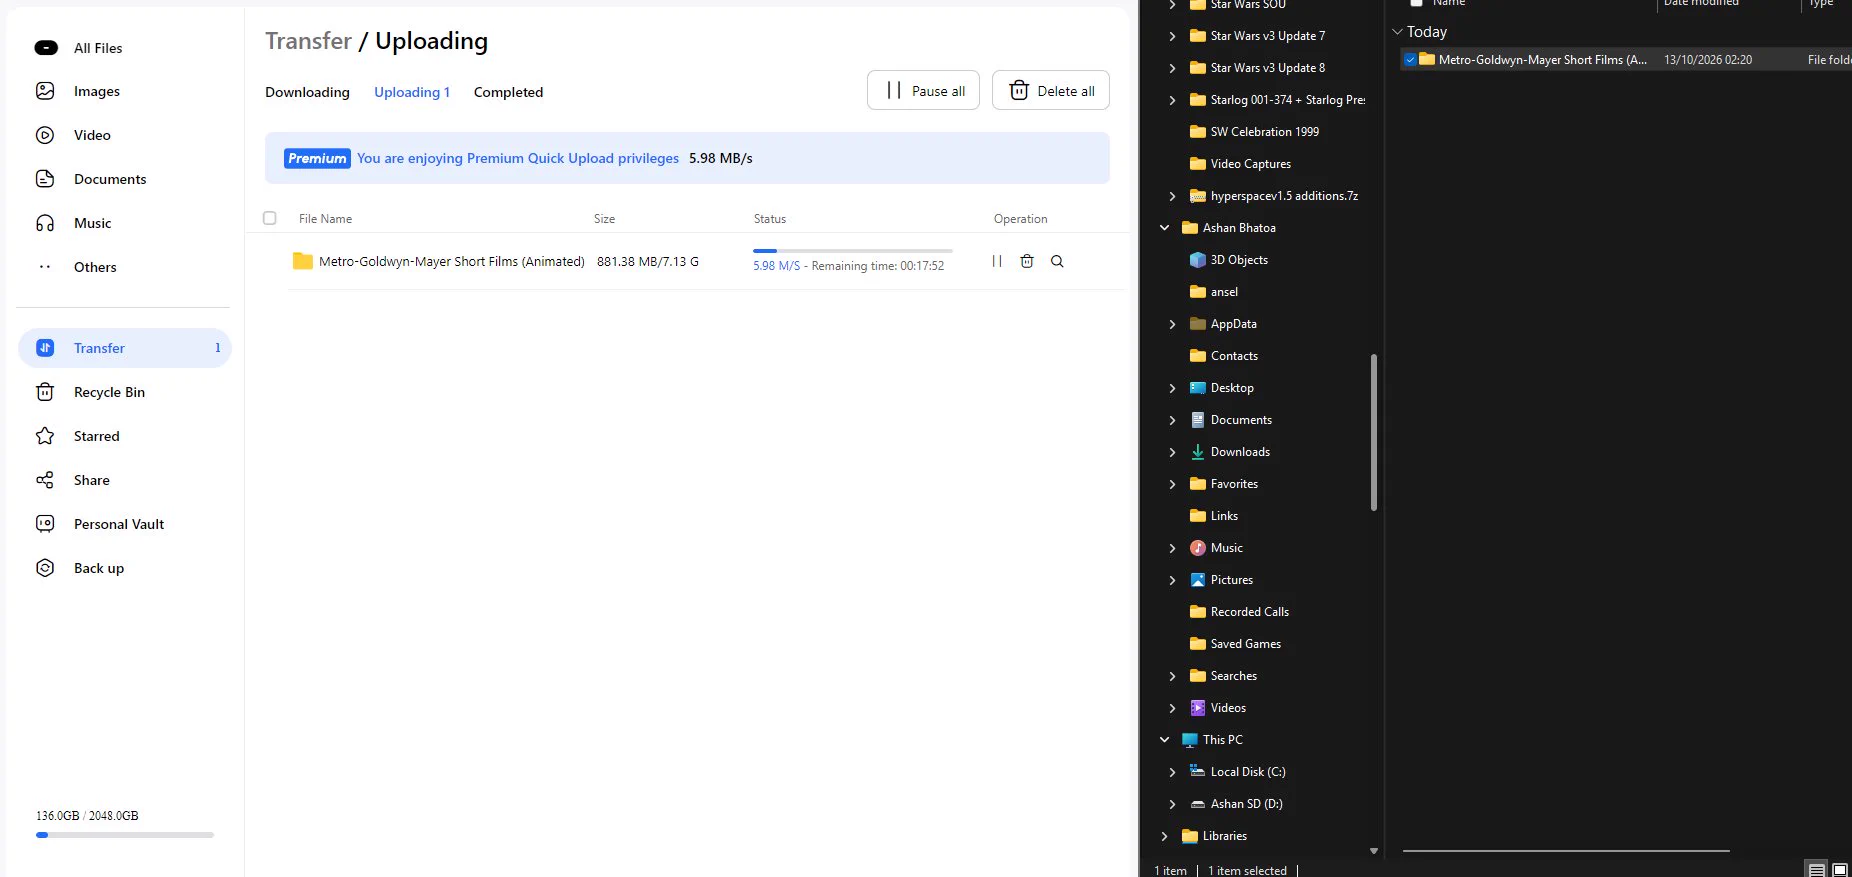Screen dimensions: 1852x877
Task: Expand the Downloads tree node
Action: tap(1173, 452)
